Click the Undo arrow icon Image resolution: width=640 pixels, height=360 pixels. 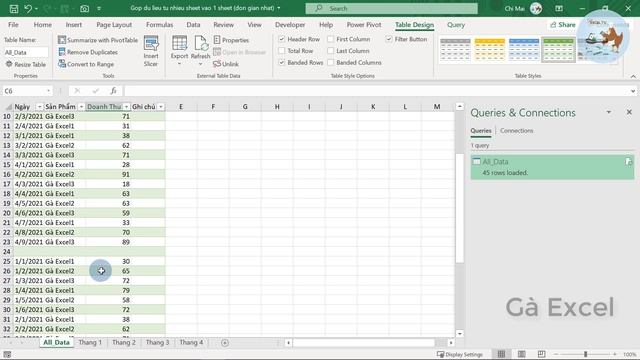click(x=28, y=8)
